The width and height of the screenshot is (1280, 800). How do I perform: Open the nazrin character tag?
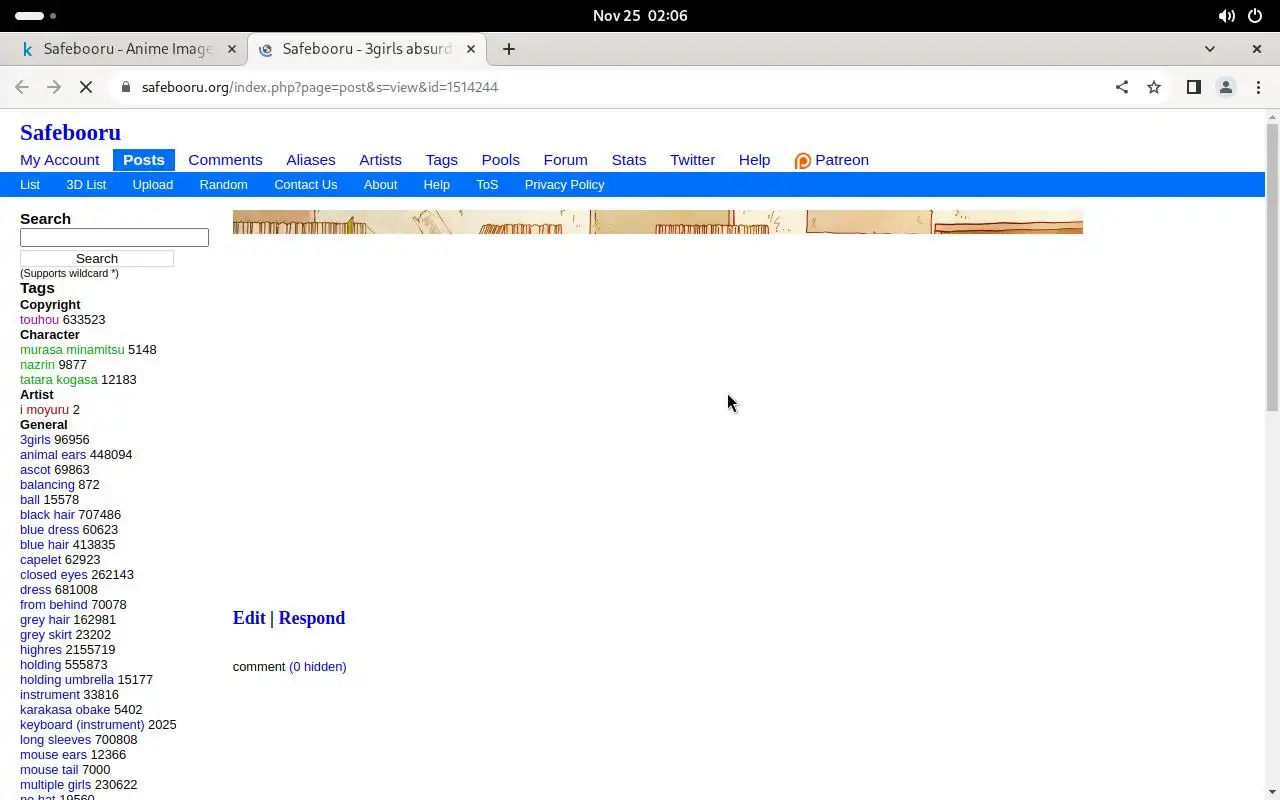click(37, 365)
